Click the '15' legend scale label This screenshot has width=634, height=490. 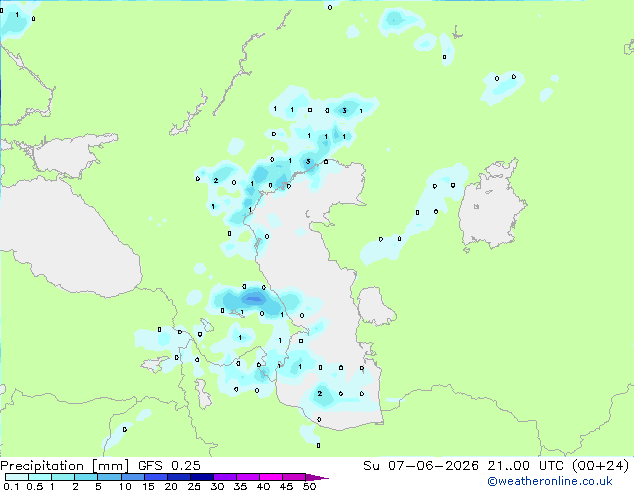[x=148, y=486]
